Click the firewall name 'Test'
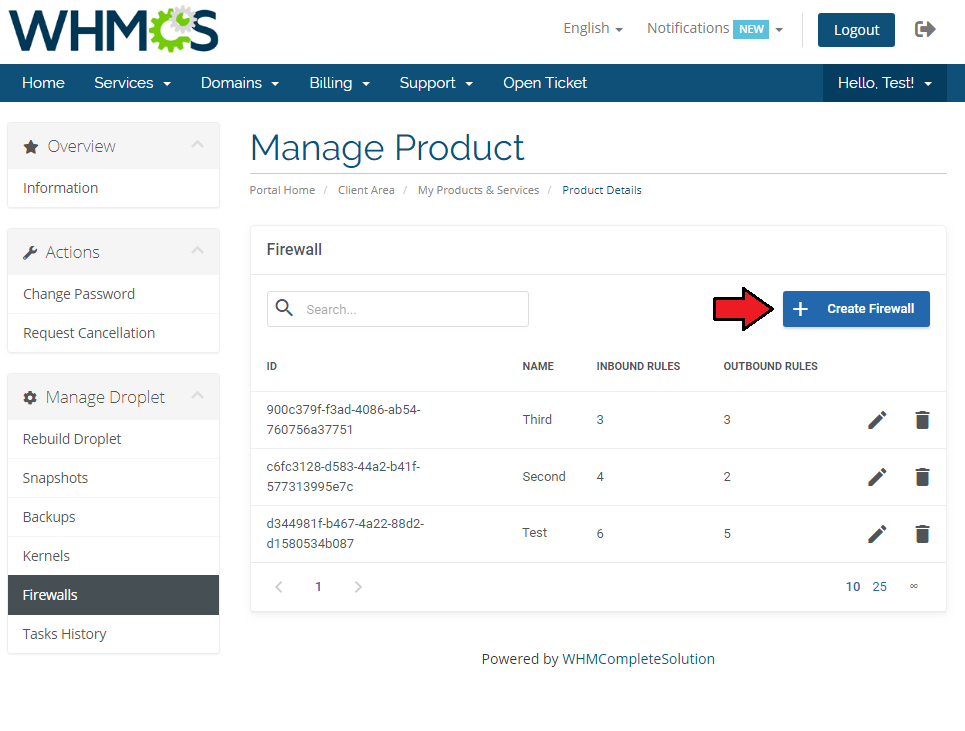Viewport: 965px width, 731px height. (x=535, y=533)
